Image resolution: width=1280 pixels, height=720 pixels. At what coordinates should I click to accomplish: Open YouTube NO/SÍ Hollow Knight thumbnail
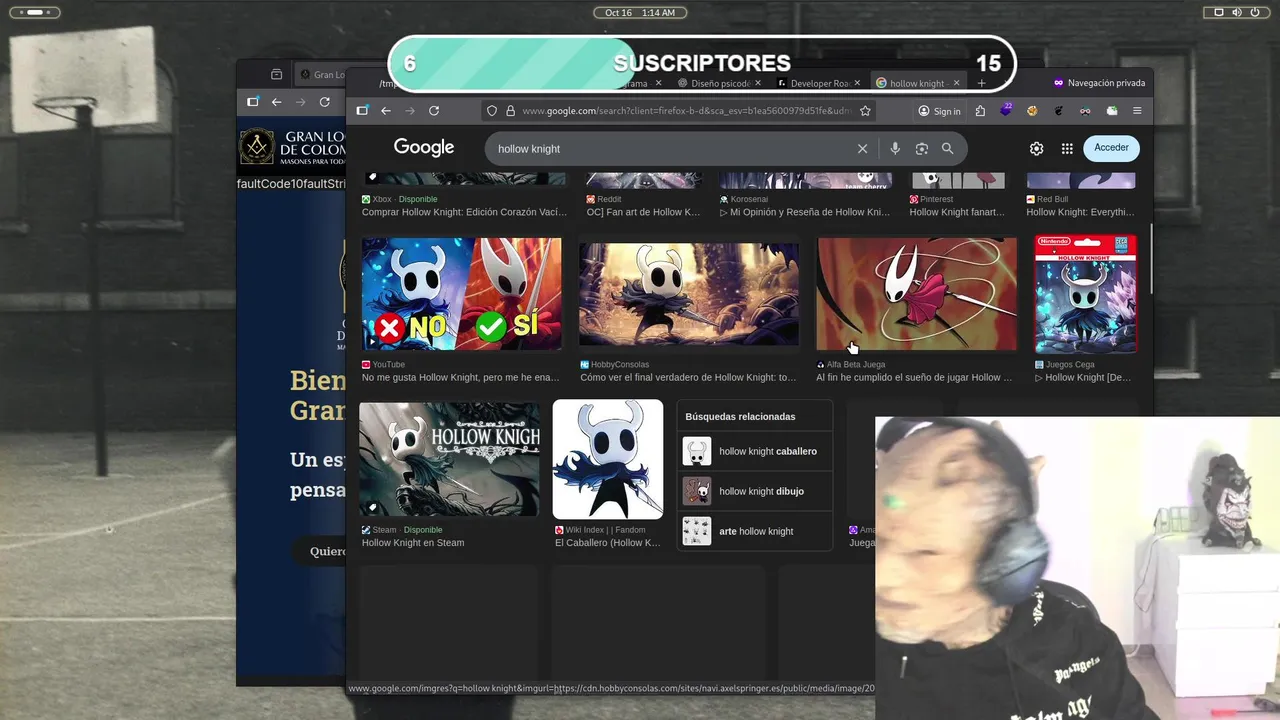(461, 294)
